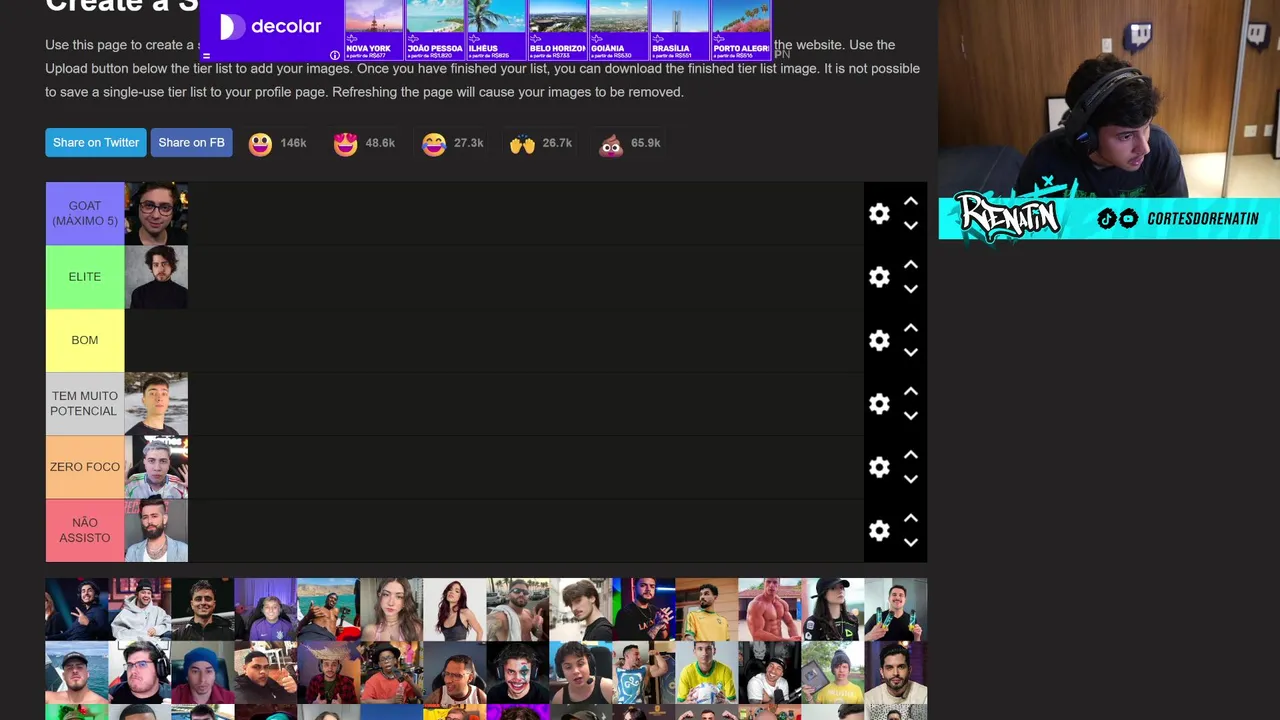1280x720 pixels.
Task: Open Goiânia destination in ad banner
Action: pos(618,30)
